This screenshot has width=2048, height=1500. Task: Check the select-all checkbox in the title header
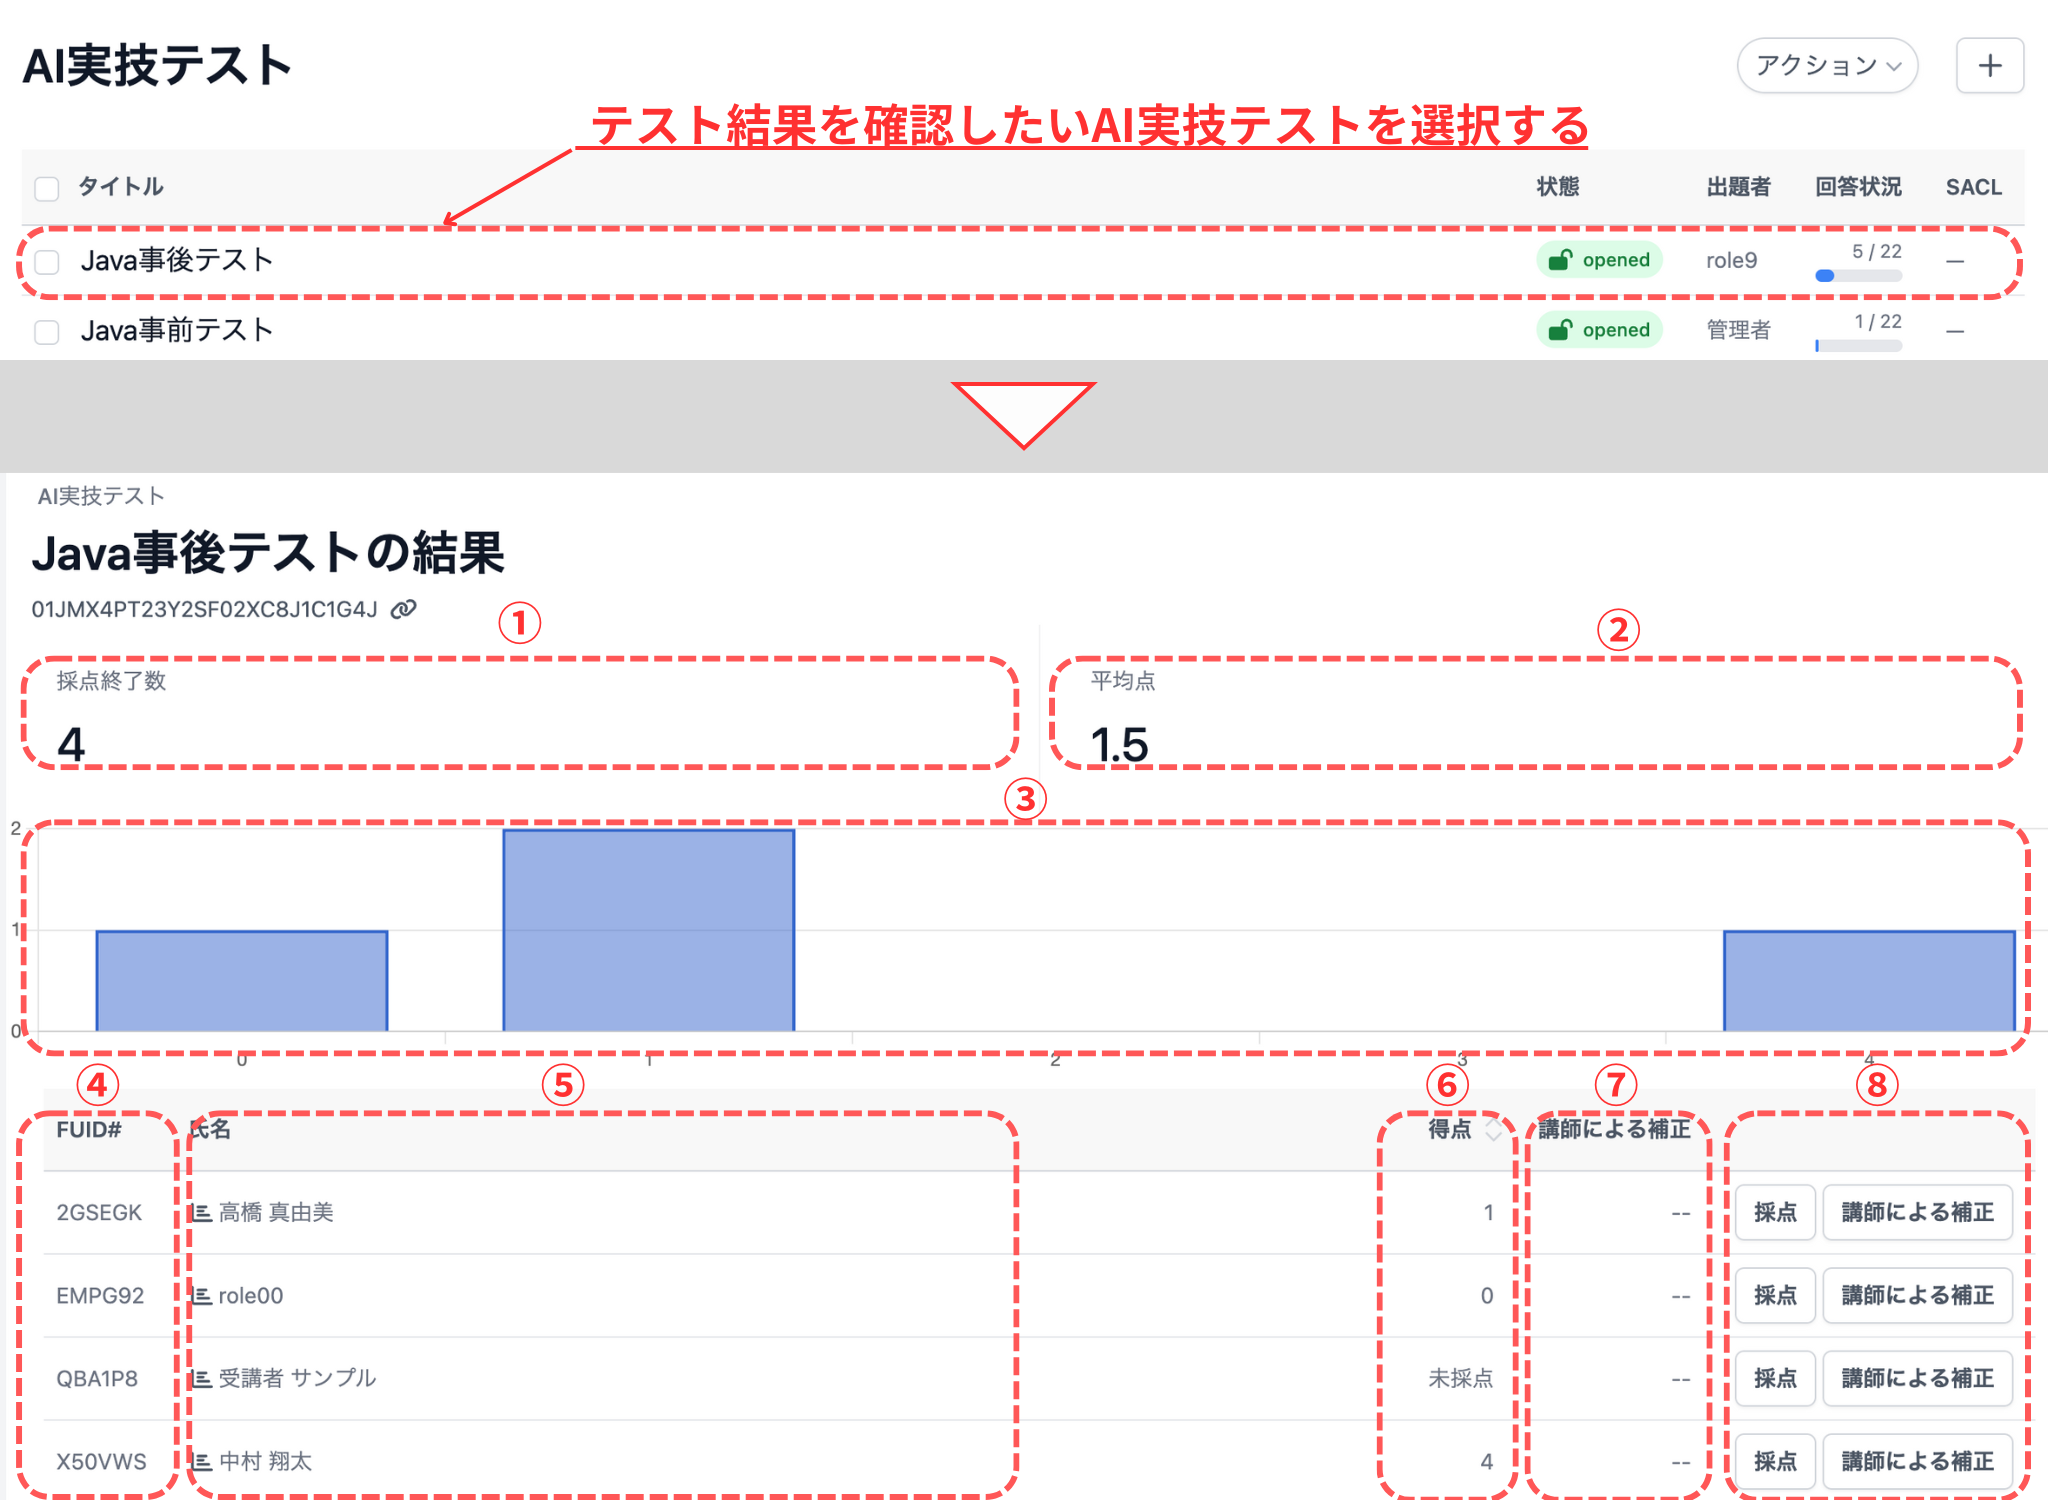46,187
